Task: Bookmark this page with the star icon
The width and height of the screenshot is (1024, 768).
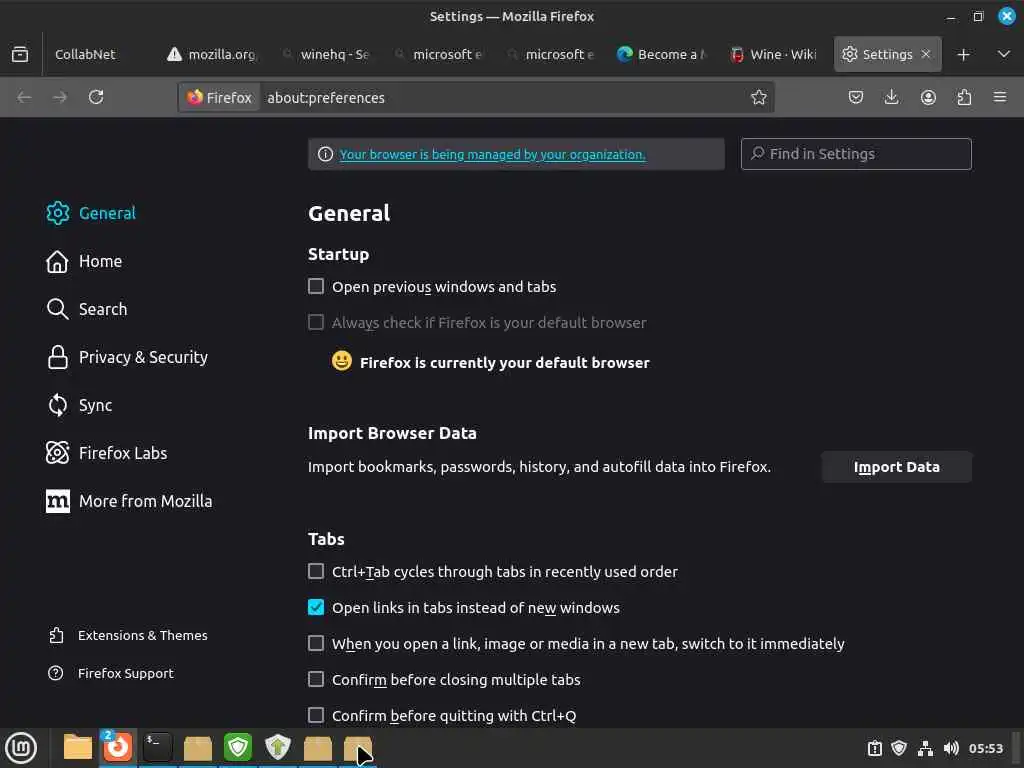Action: (x=758, y=97)
